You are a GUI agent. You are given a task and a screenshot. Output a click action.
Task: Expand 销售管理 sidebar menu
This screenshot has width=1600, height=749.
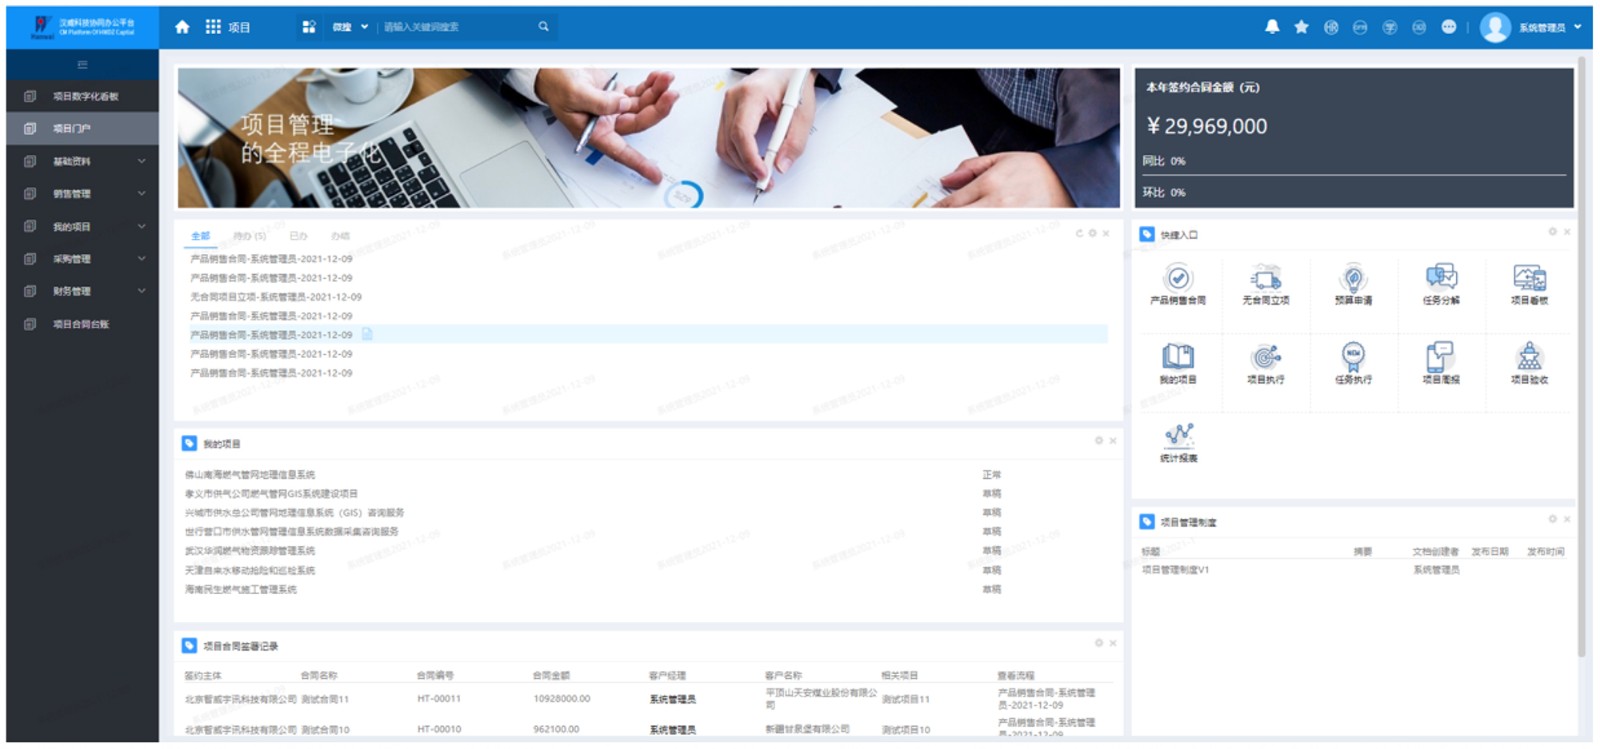coord(82,194)
